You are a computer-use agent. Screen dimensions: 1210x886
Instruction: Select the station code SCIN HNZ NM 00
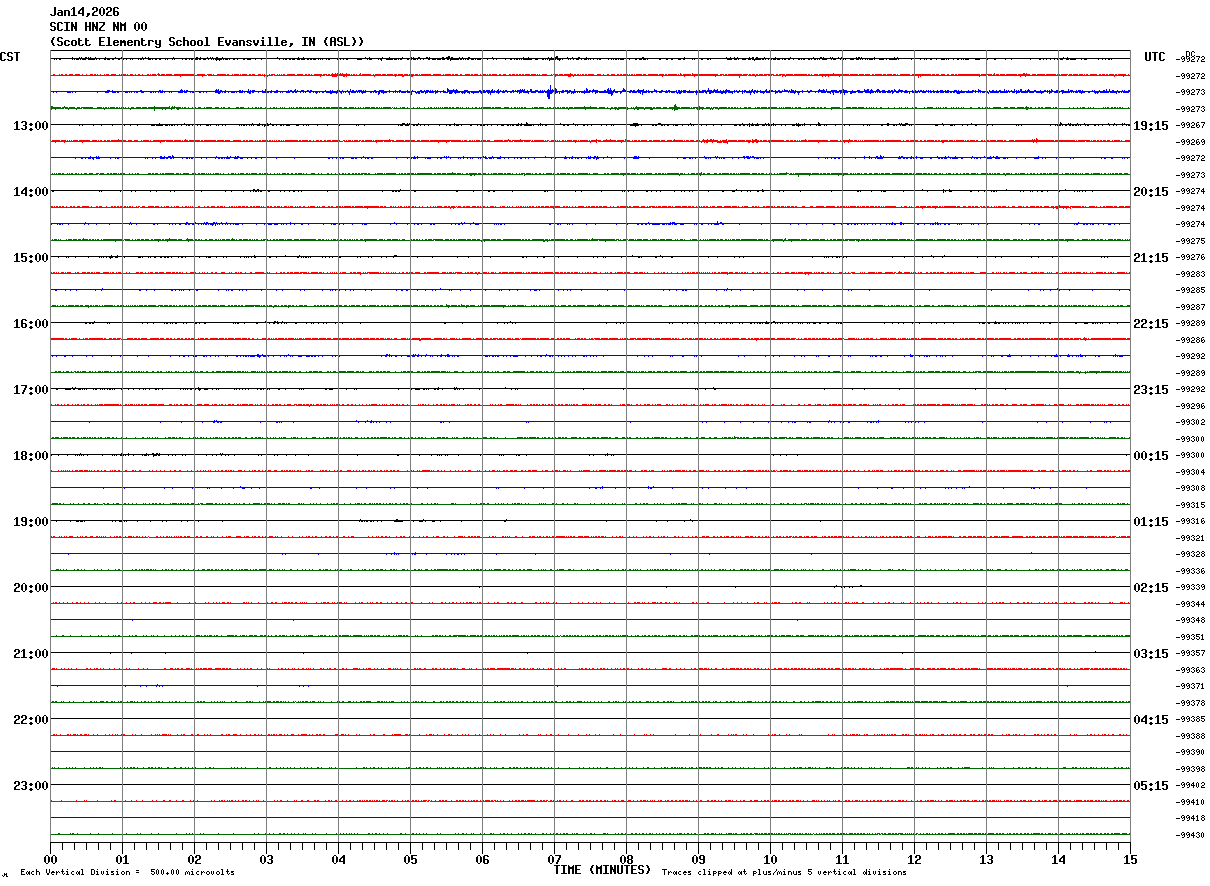tap(98, 27)
